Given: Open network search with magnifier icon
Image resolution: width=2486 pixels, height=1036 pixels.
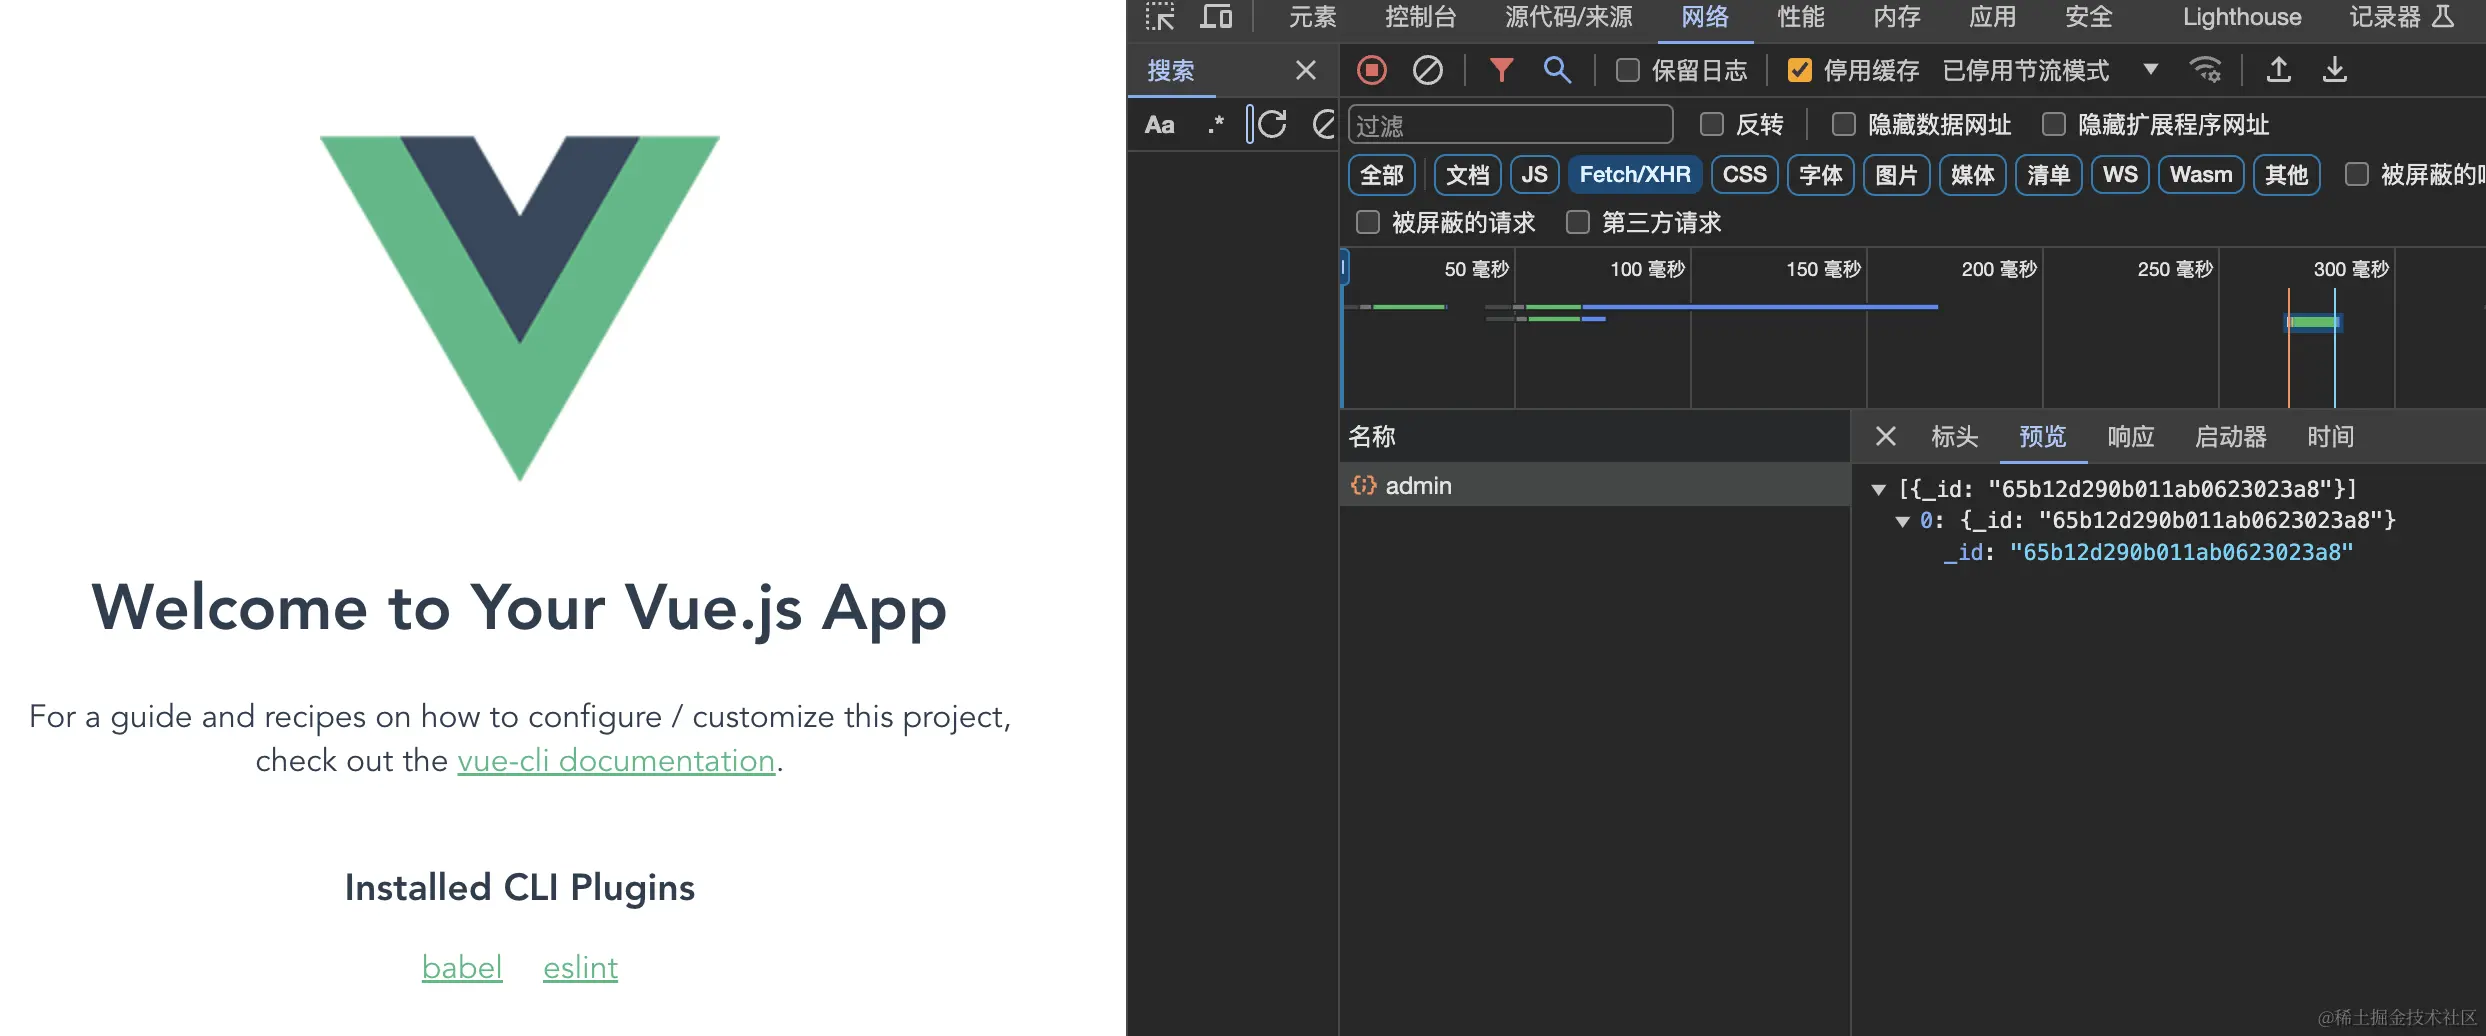Looking at the screenshot, I should (x=1557, y=70).
